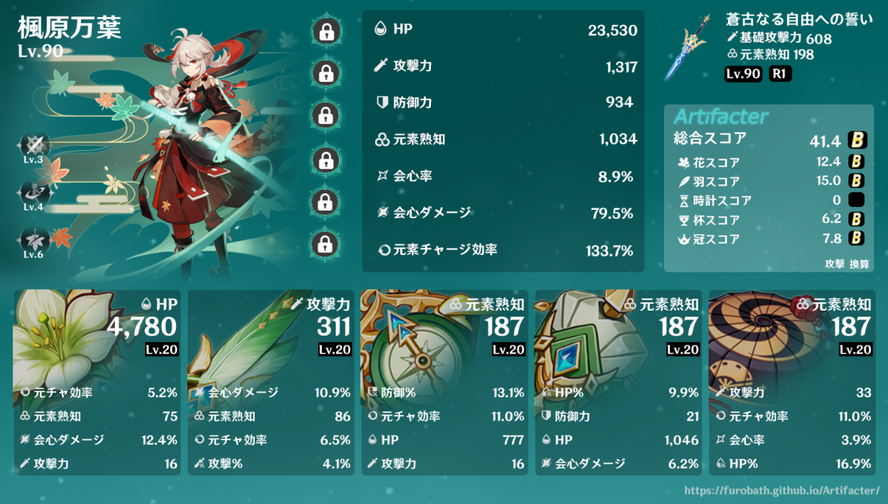Click the 元素熟知 stat row icon
This screenshot has width=888, height=504.
click(382, 139)
